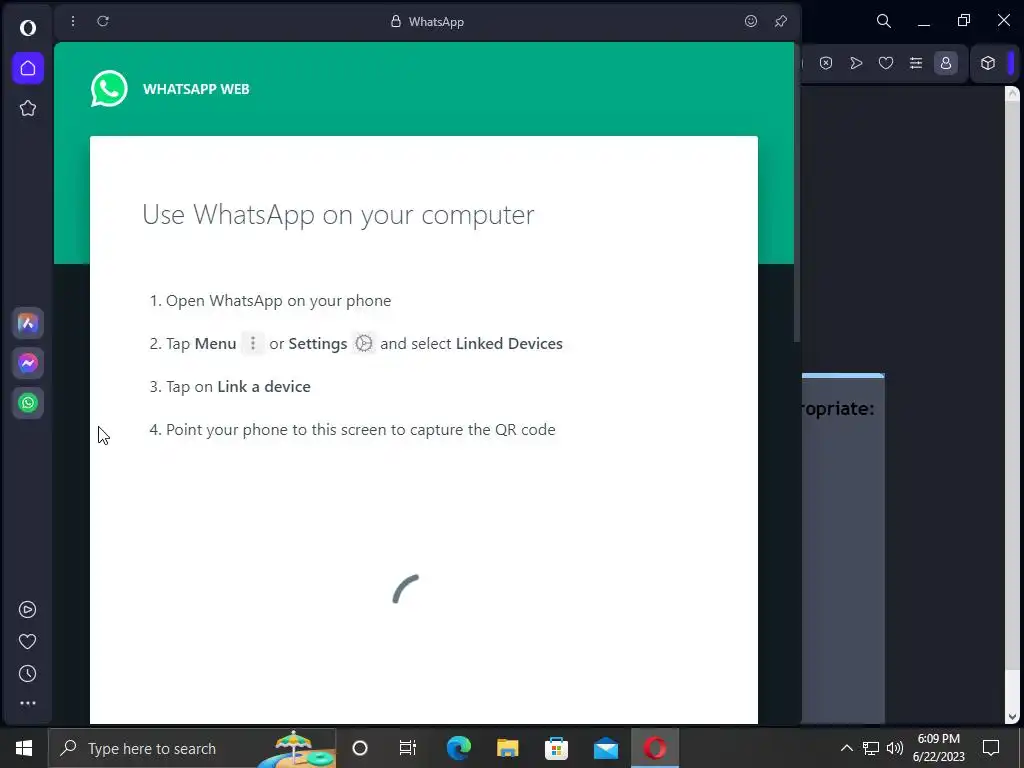Launch Microsoft Edge from taskbar
The image size is (1024, 768).
tap(458, 748)
